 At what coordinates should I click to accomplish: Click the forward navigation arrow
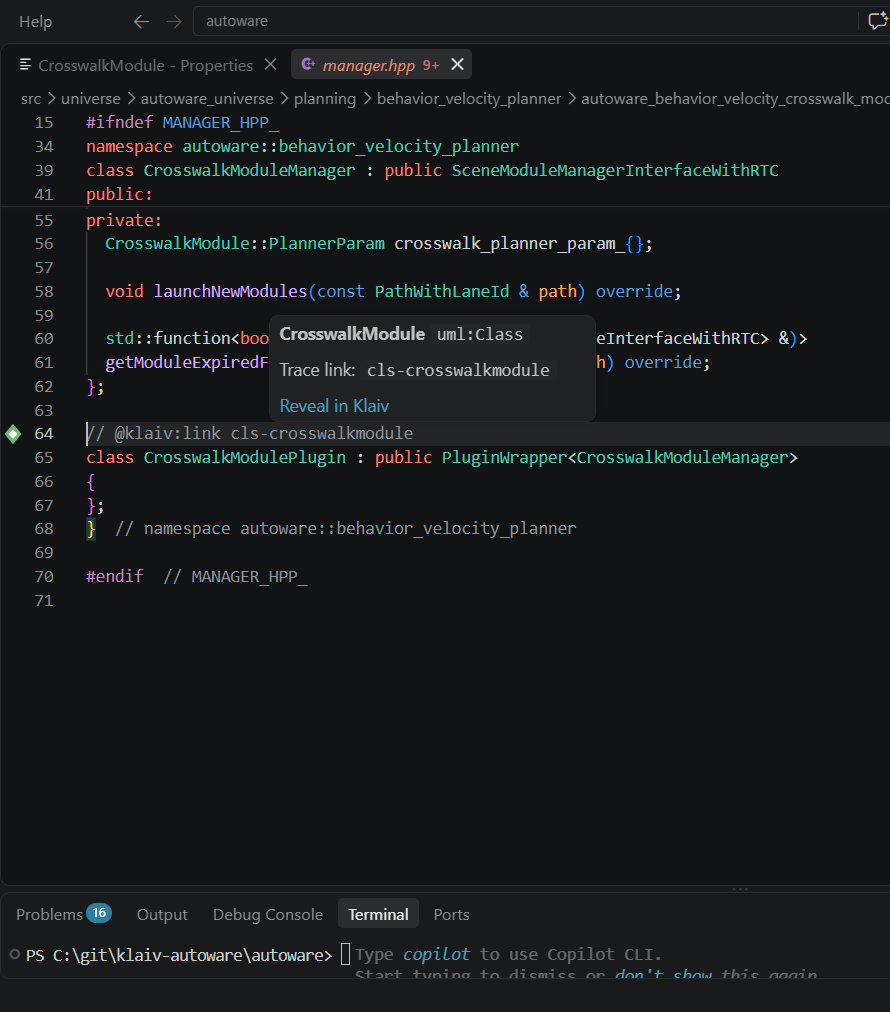174,22
